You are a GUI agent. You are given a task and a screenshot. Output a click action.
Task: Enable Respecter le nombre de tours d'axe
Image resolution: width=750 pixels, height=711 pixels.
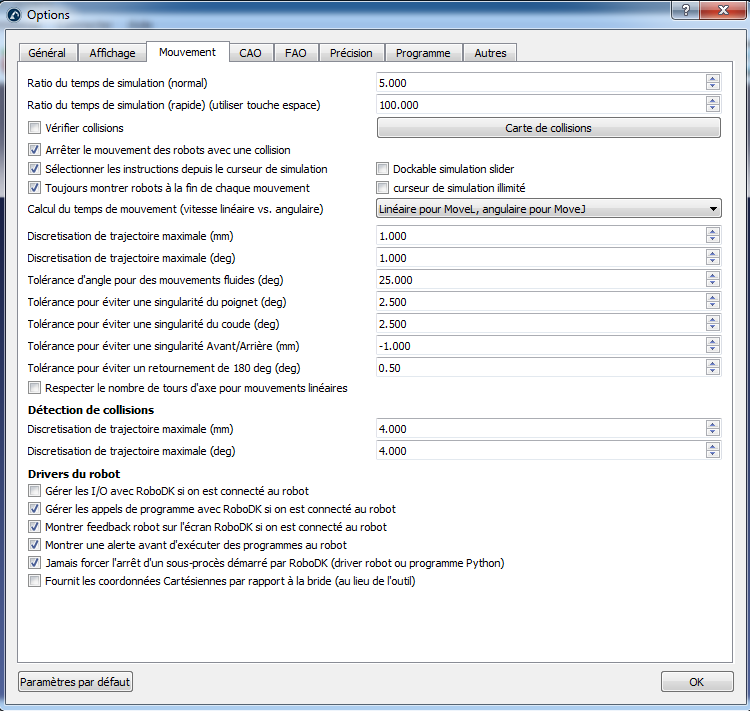pos(34,388)
